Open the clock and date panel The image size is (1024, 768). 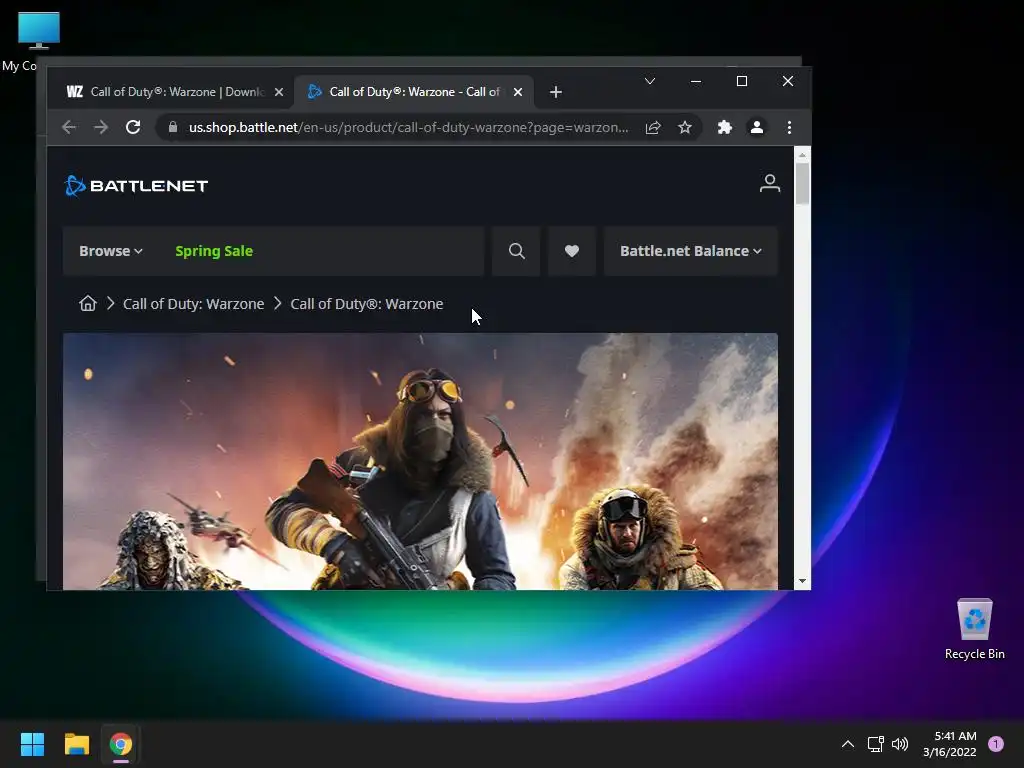click(x=950, y=744)
